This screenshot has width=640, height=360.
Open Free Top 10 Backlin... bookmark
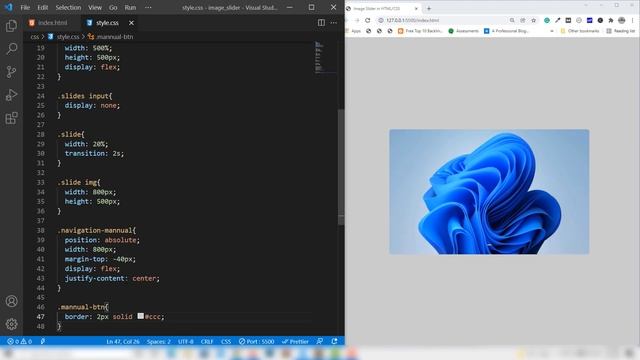[x=420, y=31]
